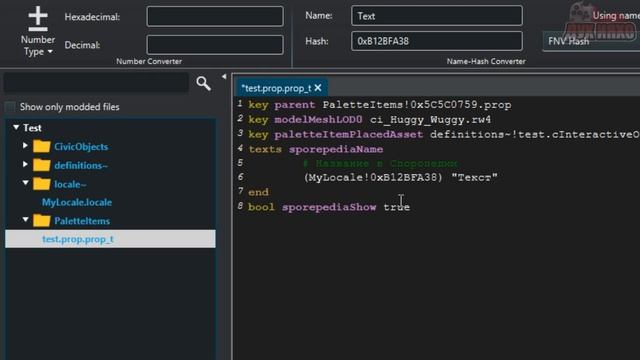This screenshot has width=640, height=360.
Task: Click 'paletteItemPlacedAsset' in line 3
Action: pos(349,135)
